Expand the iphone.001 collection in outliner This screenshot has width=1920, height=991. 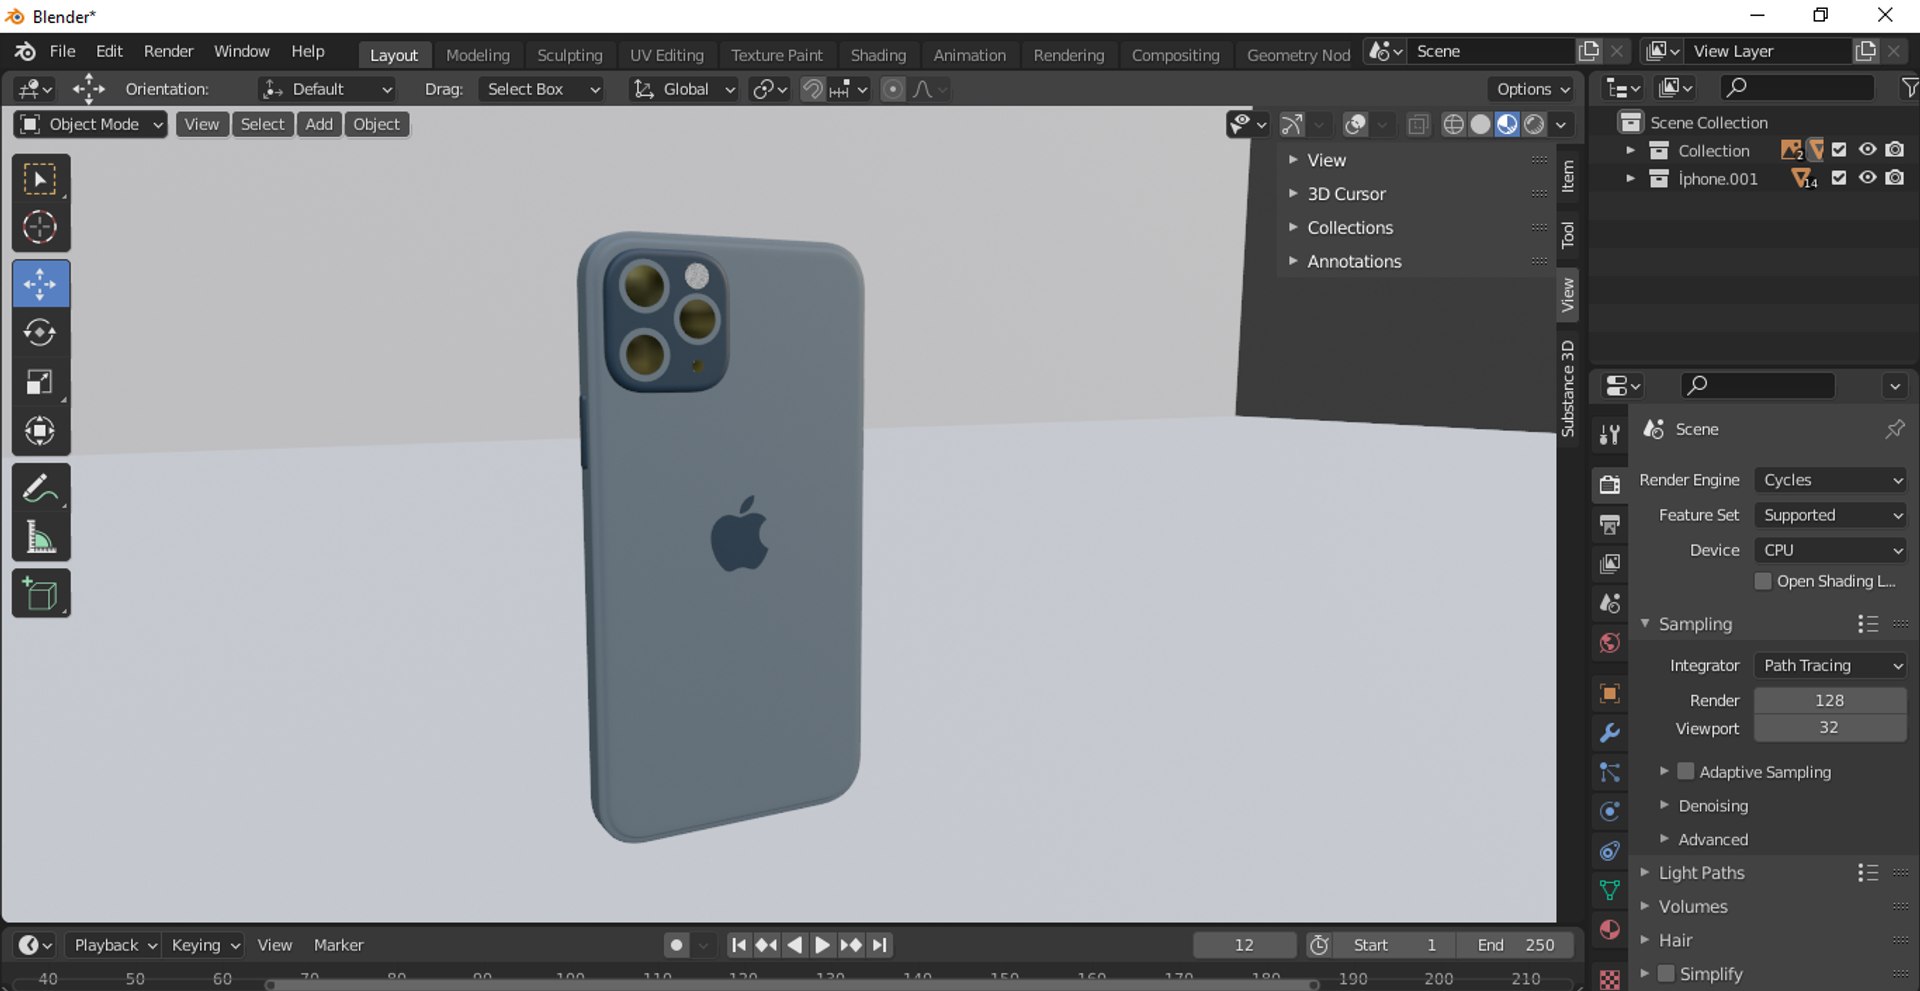click(1631, 178)
